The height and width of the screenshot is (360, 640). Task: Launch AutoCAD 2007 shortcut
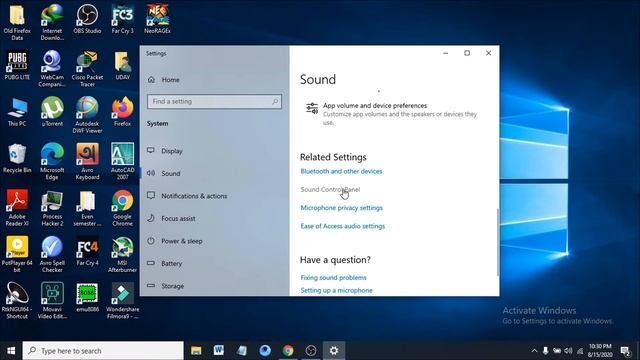coord(122,161)
